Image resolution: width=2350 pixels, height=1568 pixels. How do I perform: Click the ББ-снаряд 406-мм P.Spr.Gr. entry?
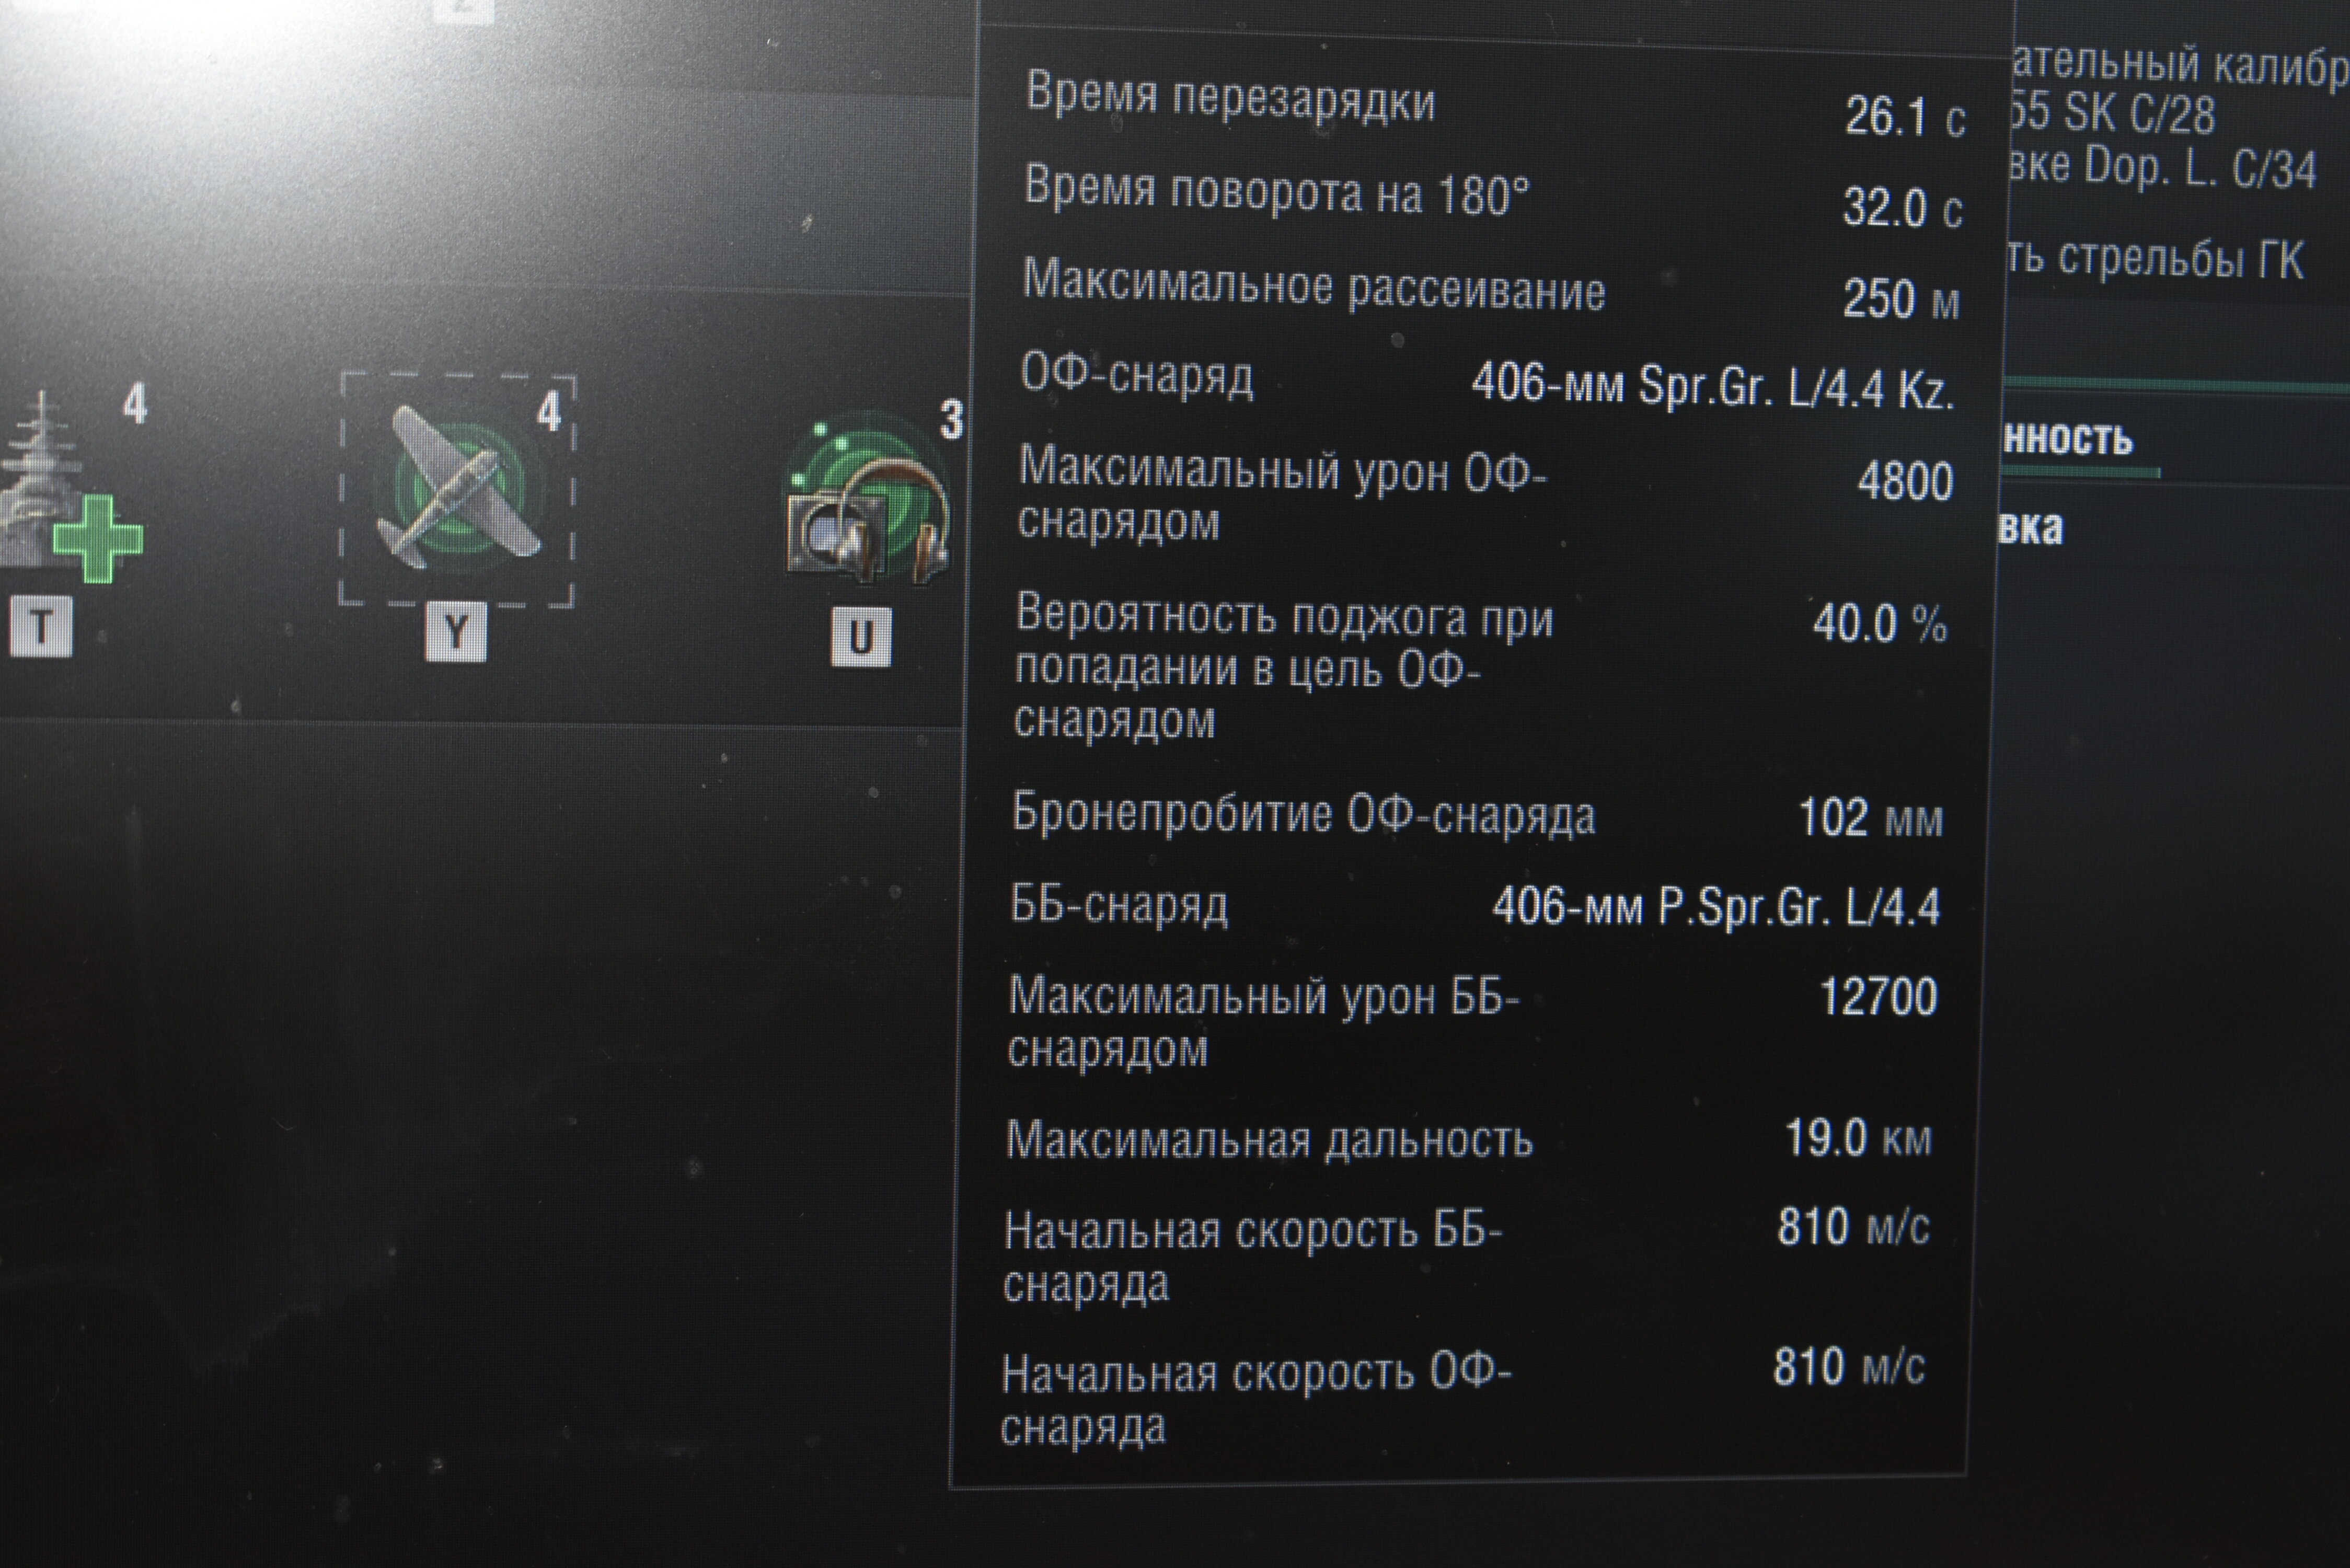[x=1475, y=906]
